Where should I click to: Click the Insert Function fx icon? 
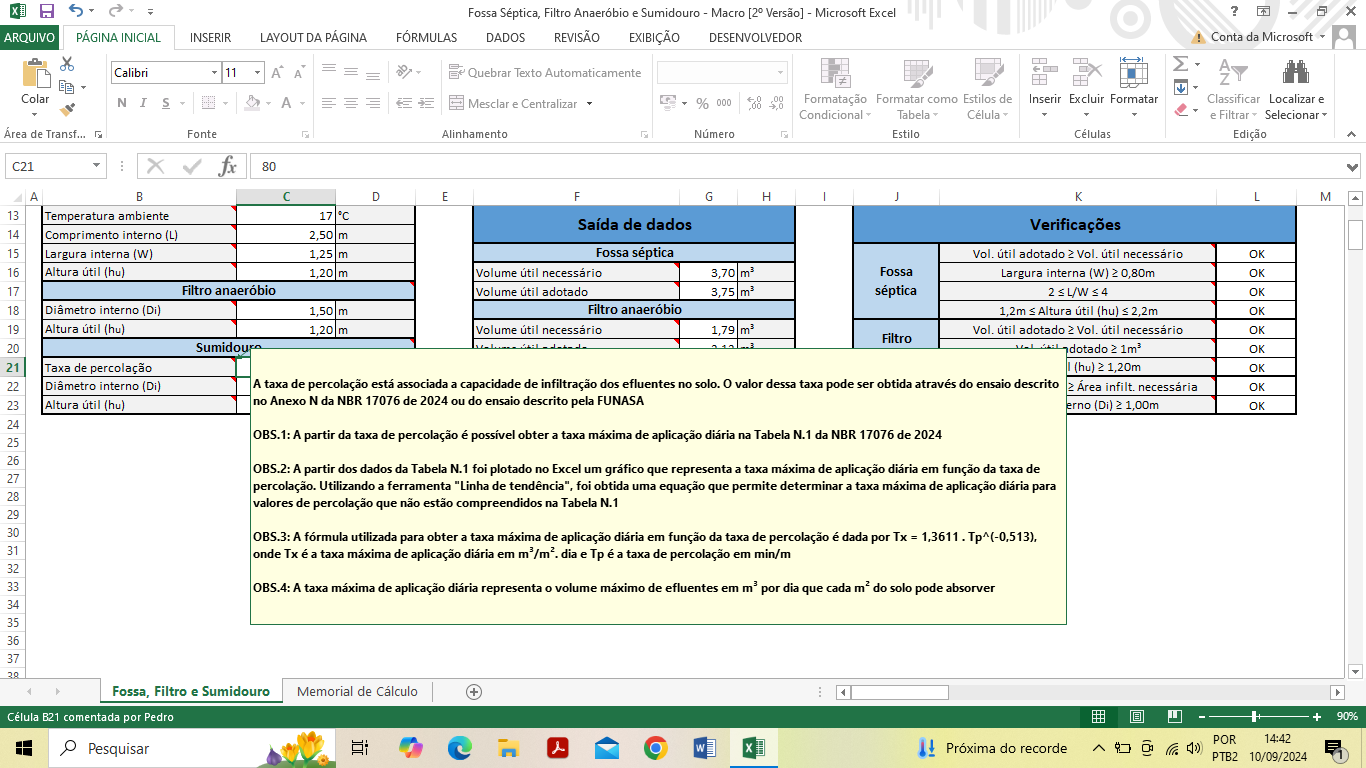tap(228, 166)
